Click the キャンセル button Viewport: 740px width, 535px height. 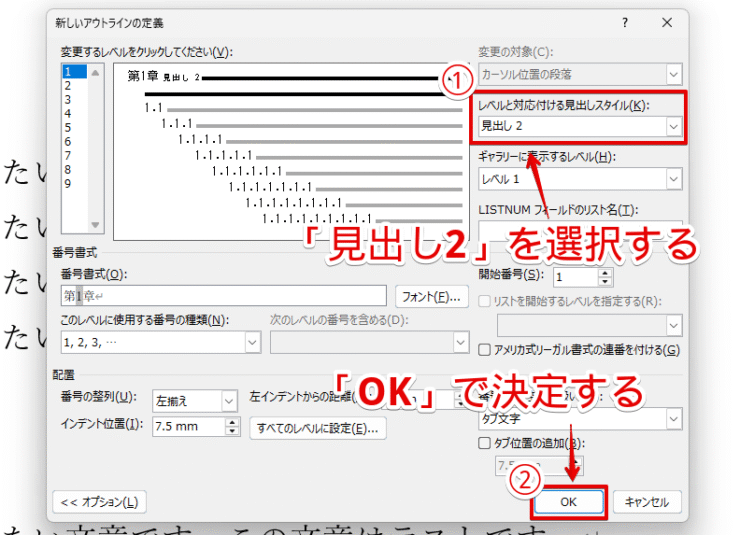click(x=647, y=502)
